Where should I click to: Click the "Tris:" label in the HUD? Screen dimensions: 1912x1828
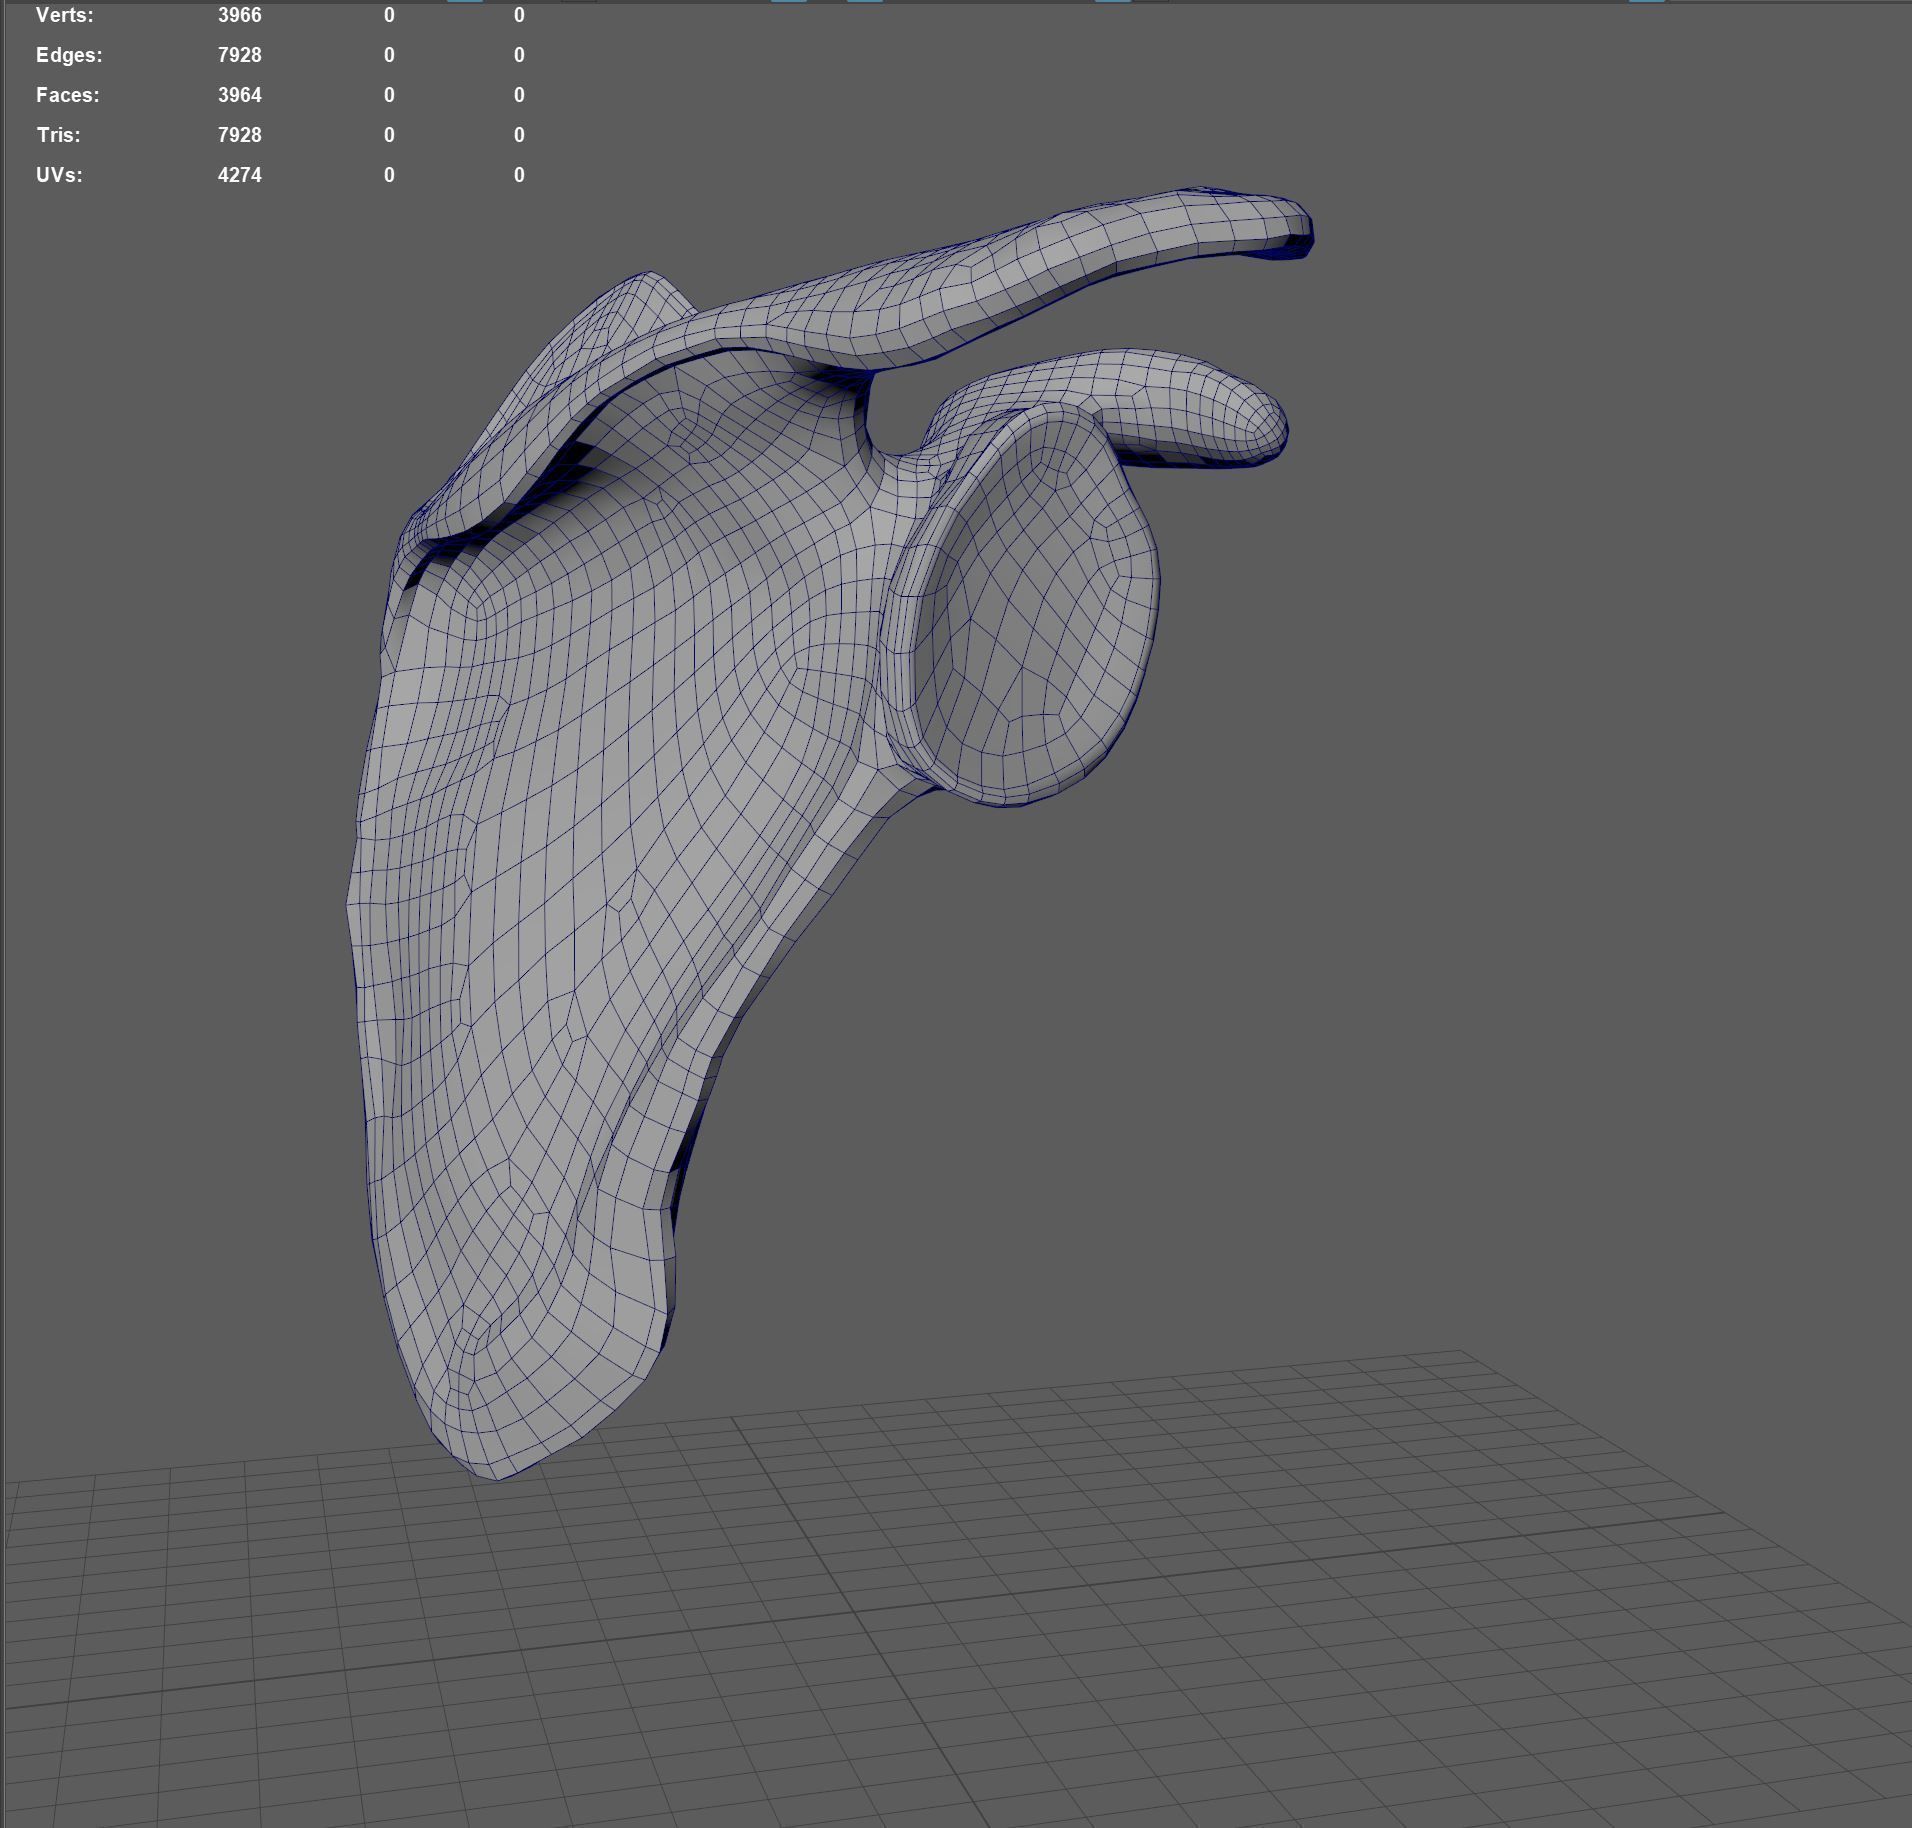pyautogui.click(x=58, y=135)
